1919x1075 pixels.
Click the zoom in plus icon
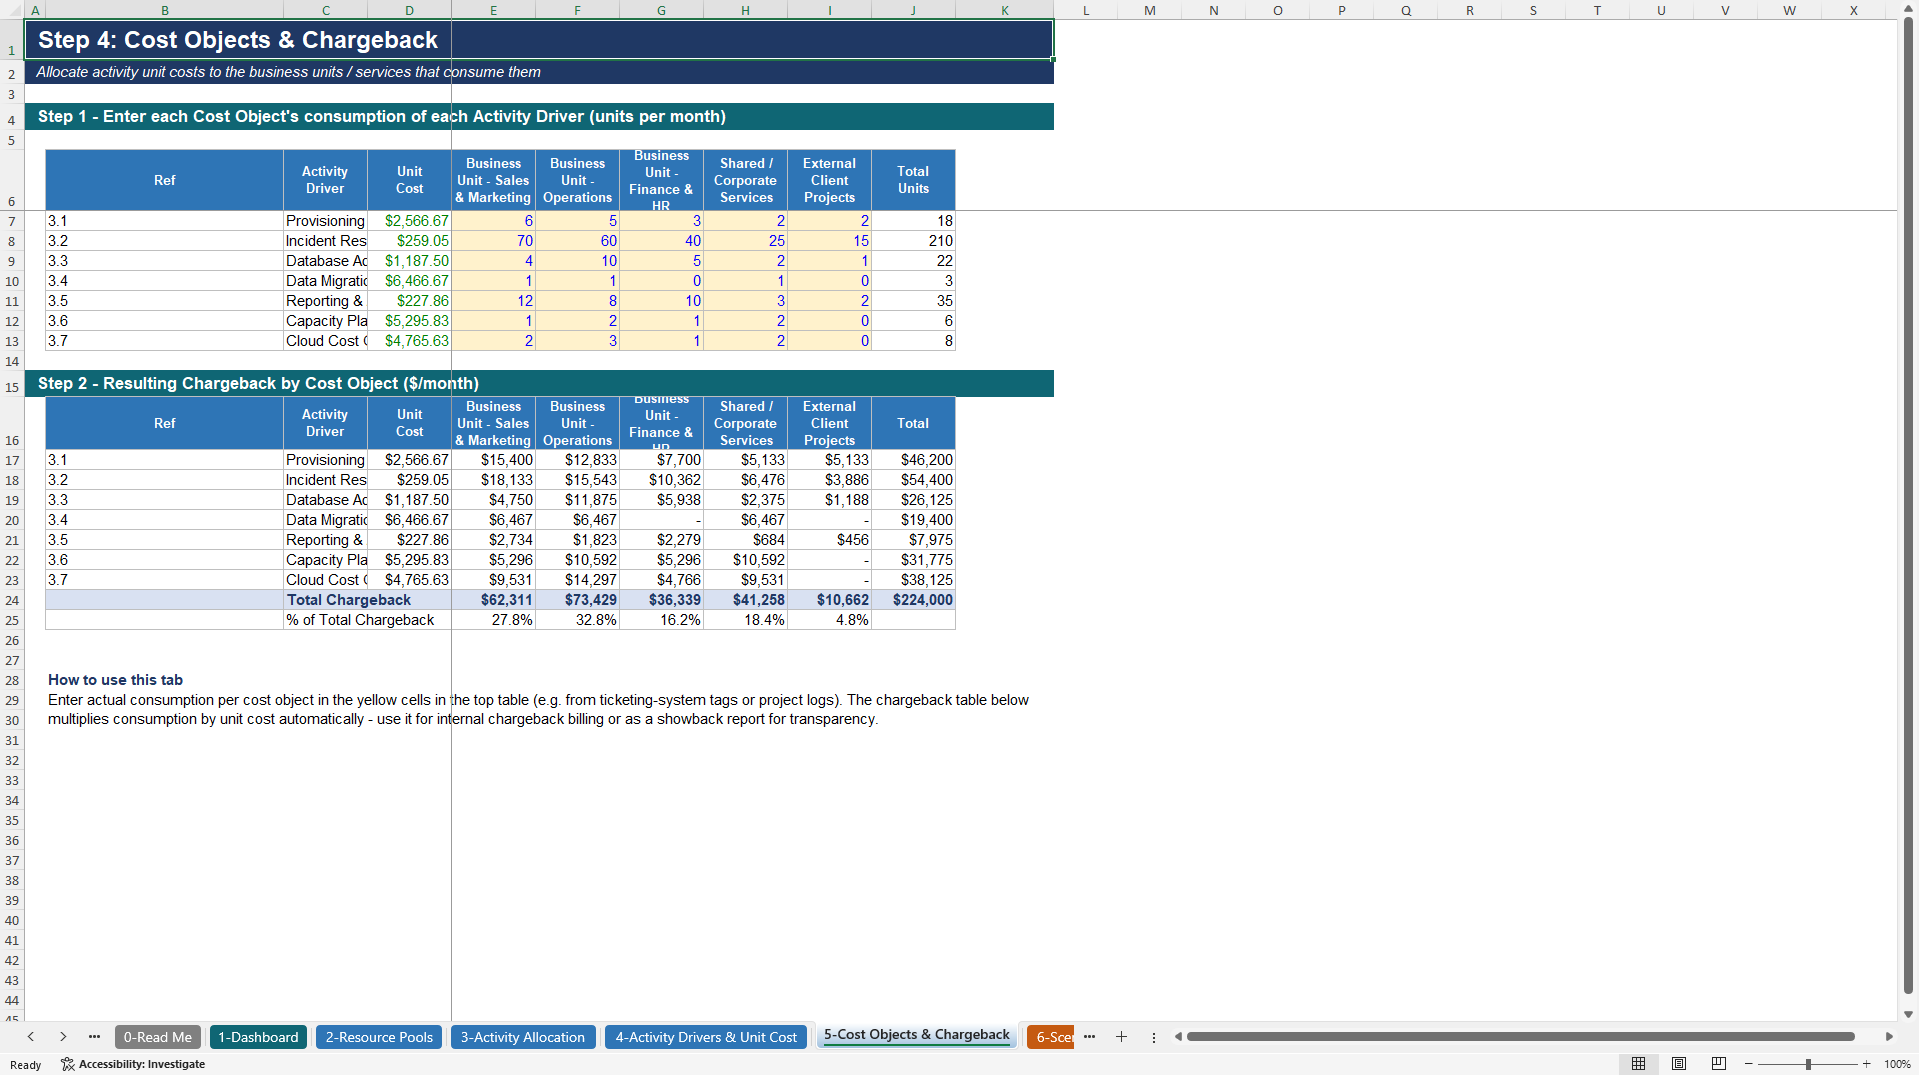[1866, 1064]
